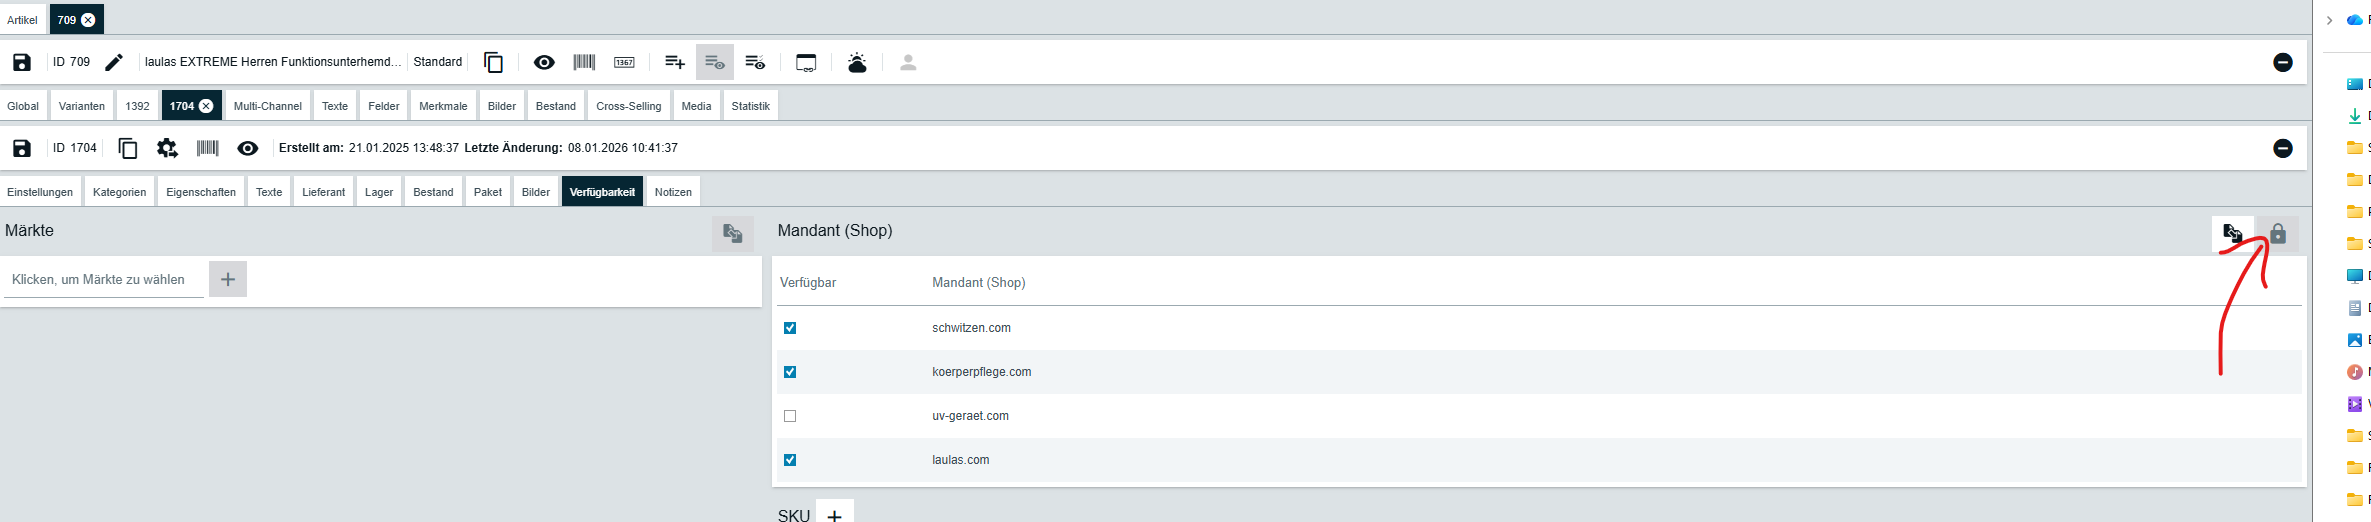Screen dimensions: 2371x522
Task: Close the 709 article tab
Action: (x=89, y=20)
